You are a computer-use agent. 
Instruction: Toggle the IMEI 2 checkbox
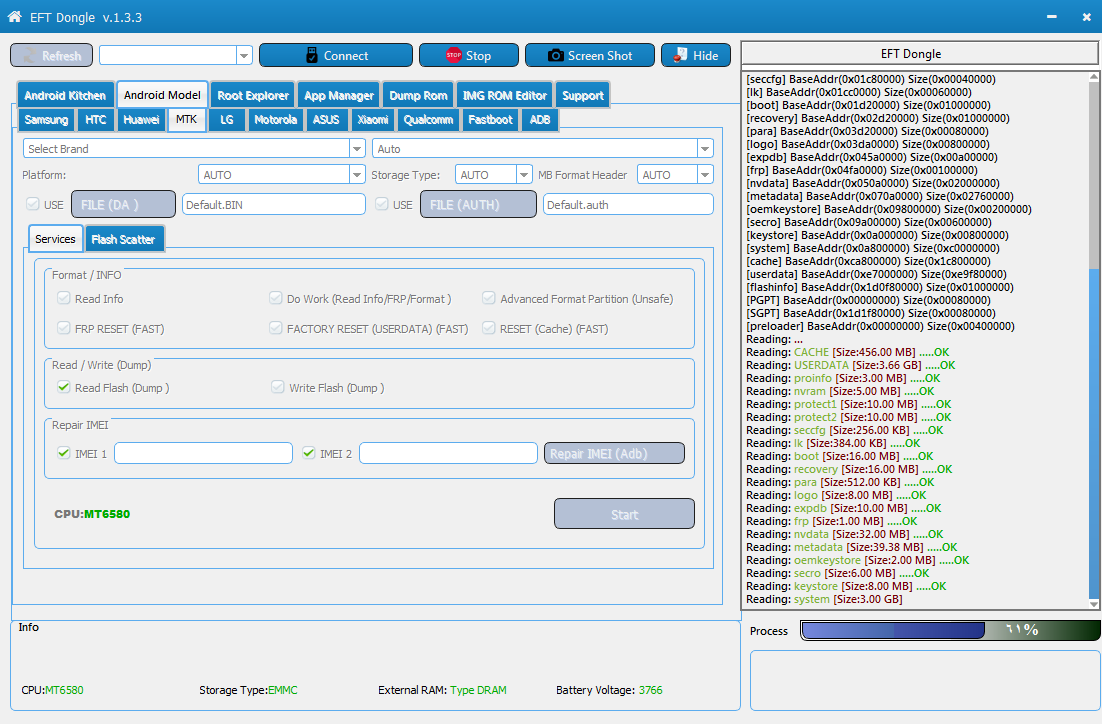[309, 453]
